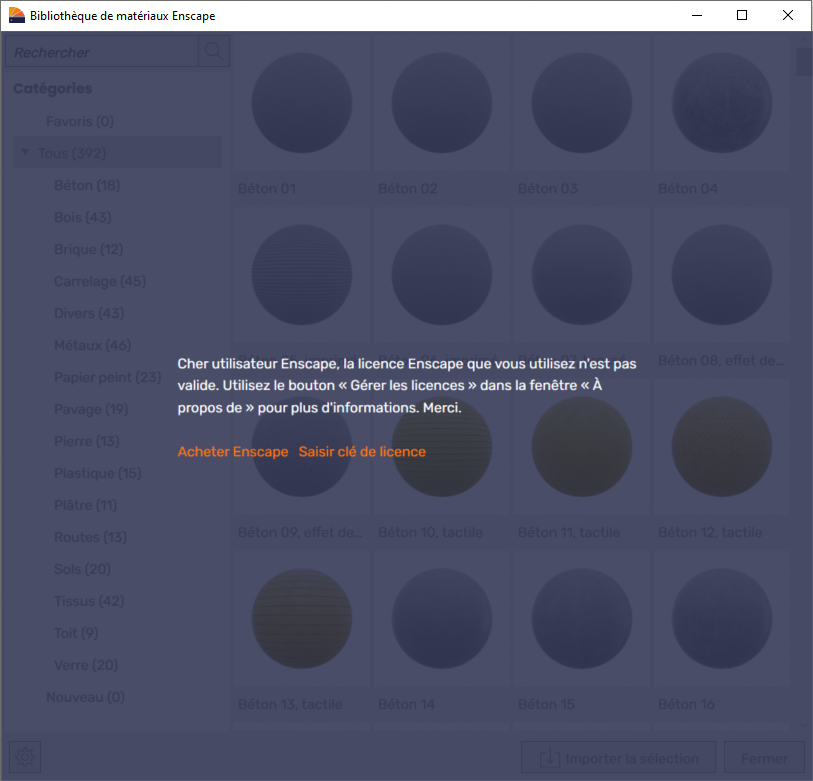Select the Béton 12, tactile material sphere
The image size is (813, 781).
click(x=722, y=447)
